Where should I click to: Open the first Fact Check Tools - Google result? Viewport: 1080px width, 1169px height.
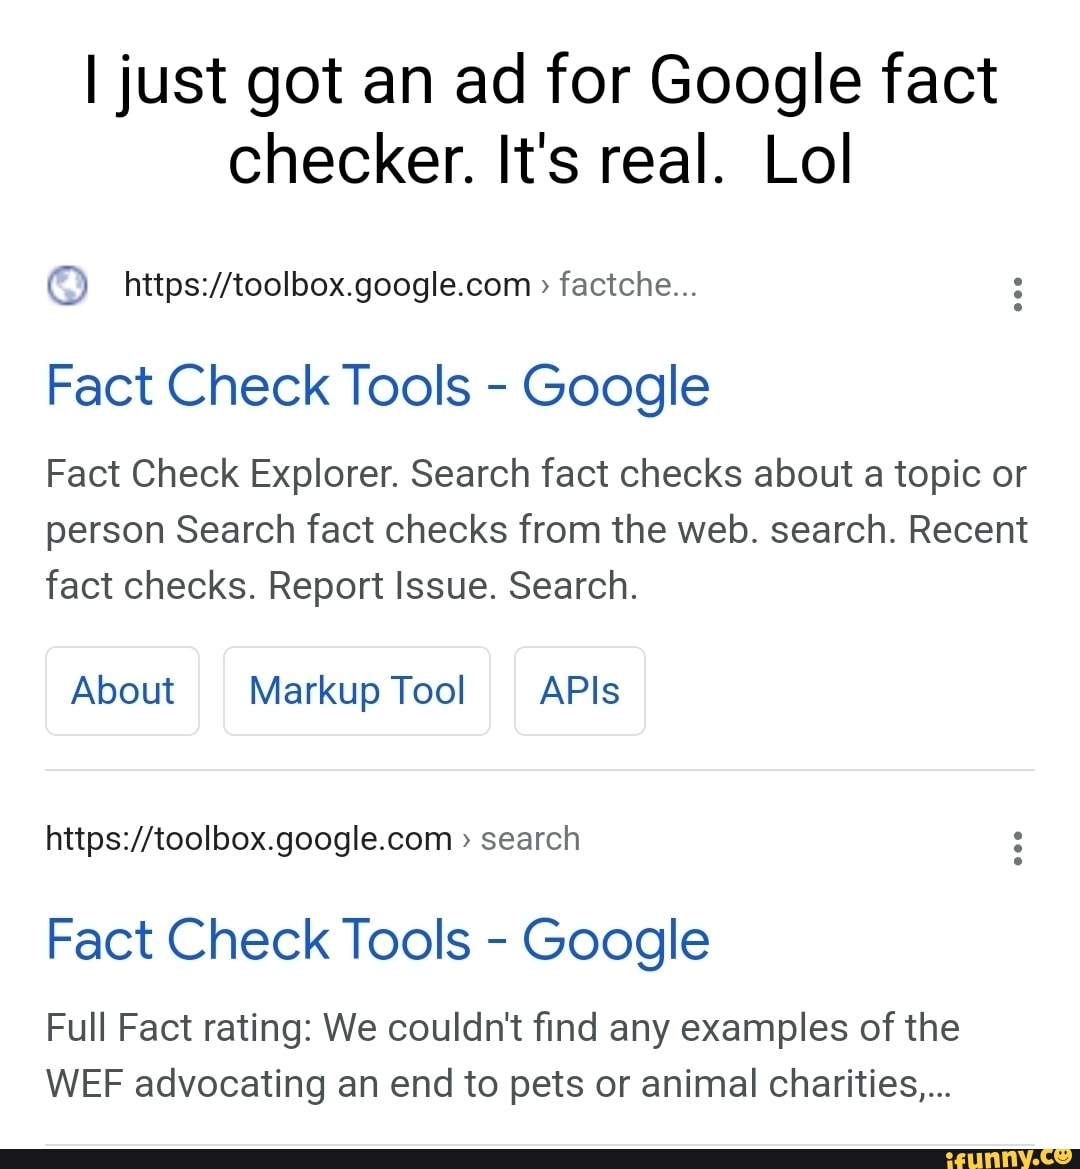(377, 386)
